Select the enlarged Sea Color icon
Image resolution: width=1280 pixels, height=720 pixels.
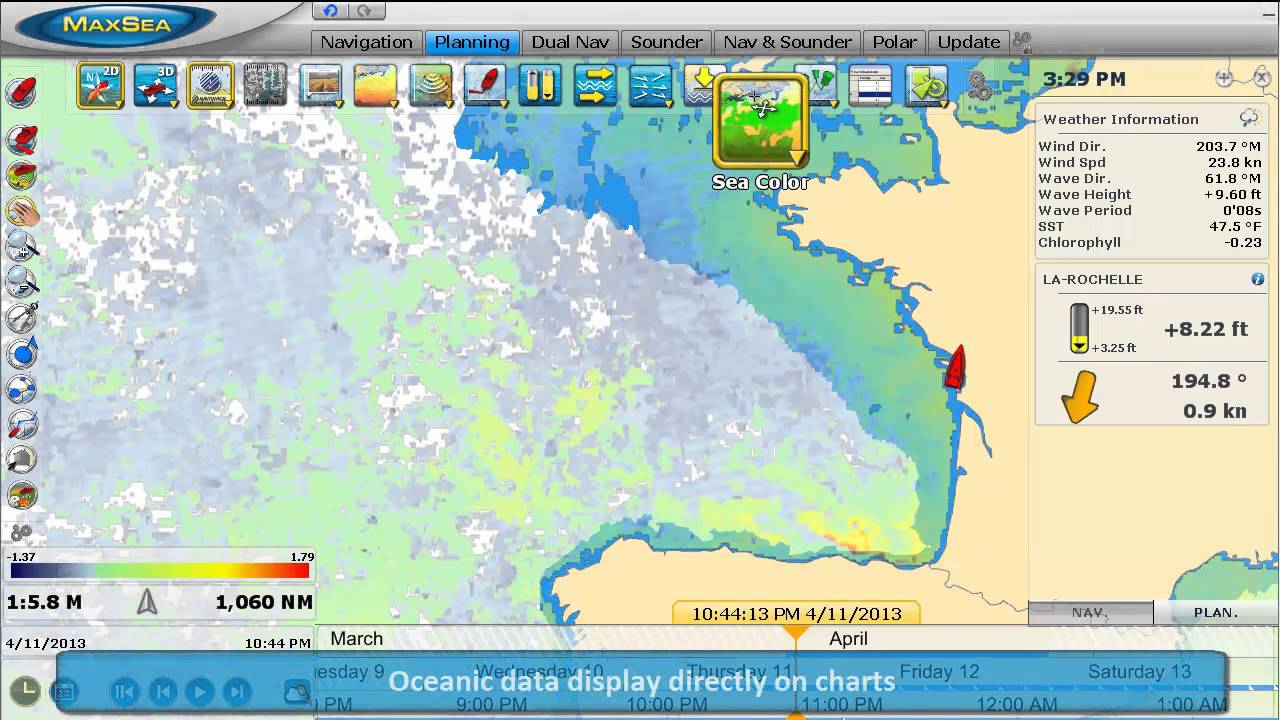click(x=760, y=120)
